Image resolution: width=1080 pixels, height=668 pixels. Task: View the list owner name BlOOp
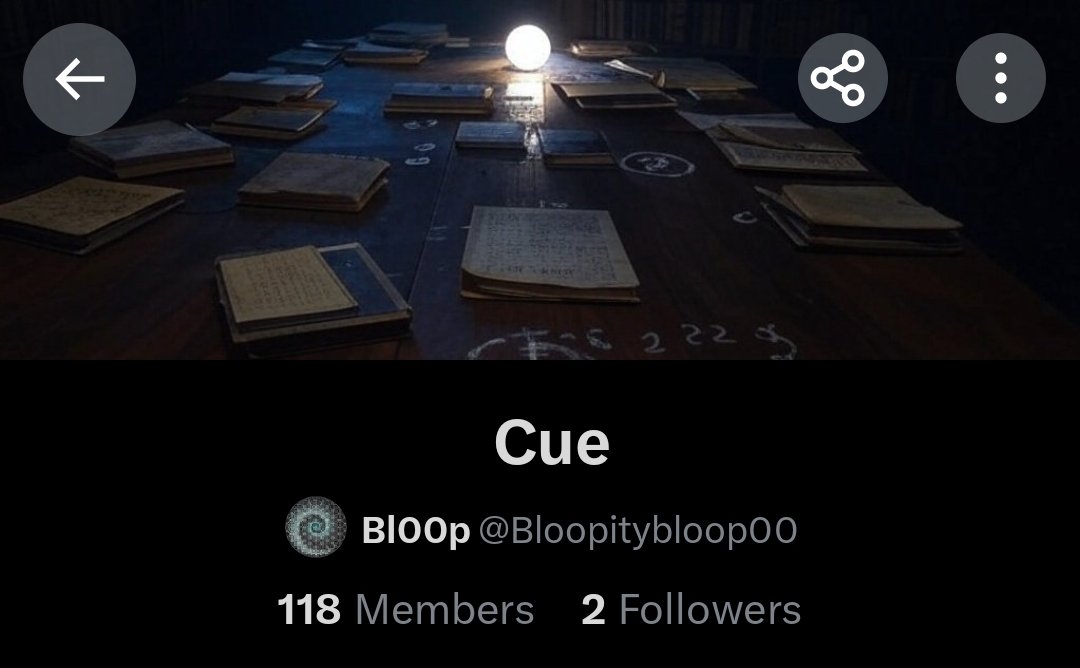pos(415,530)
